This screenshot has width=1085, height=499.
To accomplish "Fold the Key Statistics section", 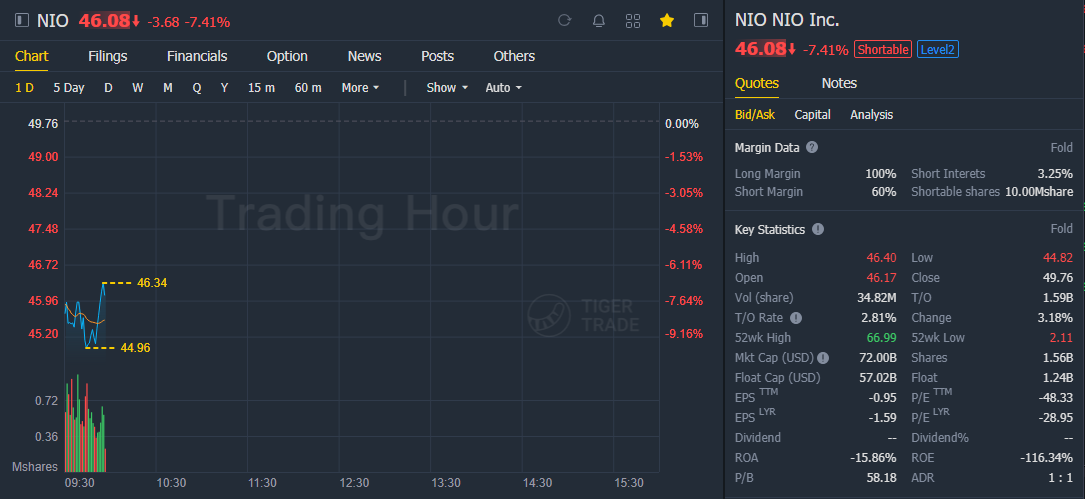I will coord(1061,229).
